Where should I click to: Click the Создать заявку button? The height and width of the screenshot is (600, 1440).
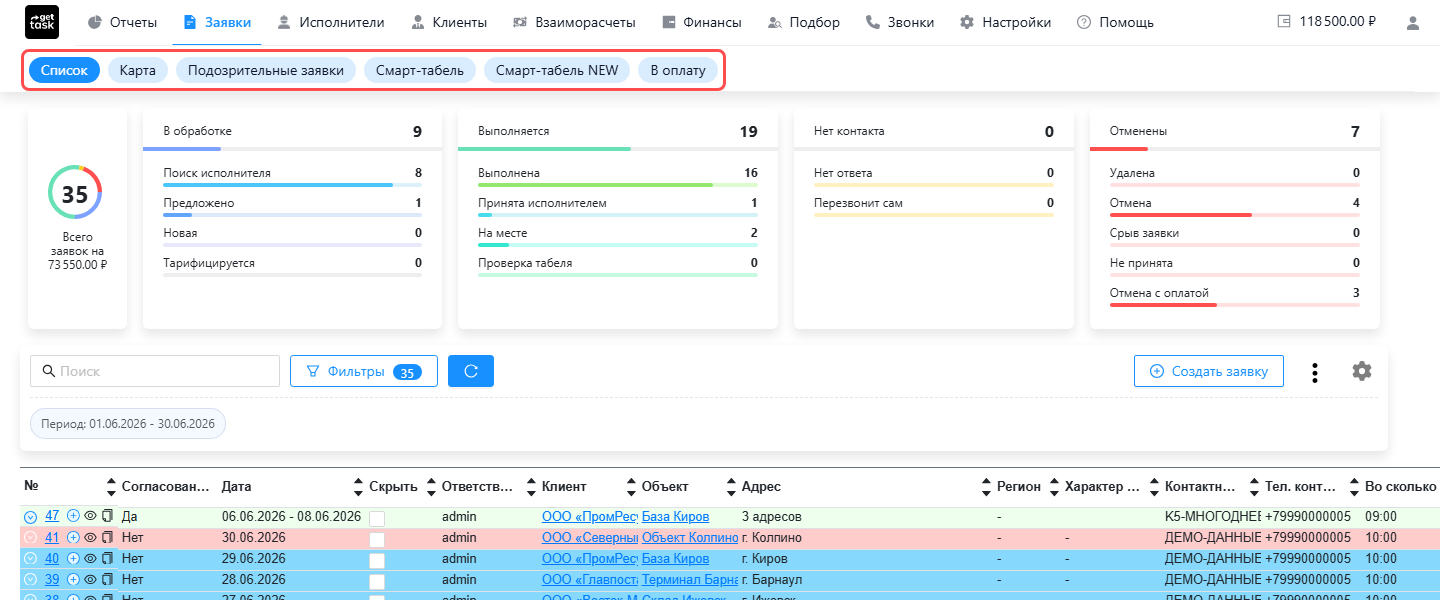[1208, 371]
